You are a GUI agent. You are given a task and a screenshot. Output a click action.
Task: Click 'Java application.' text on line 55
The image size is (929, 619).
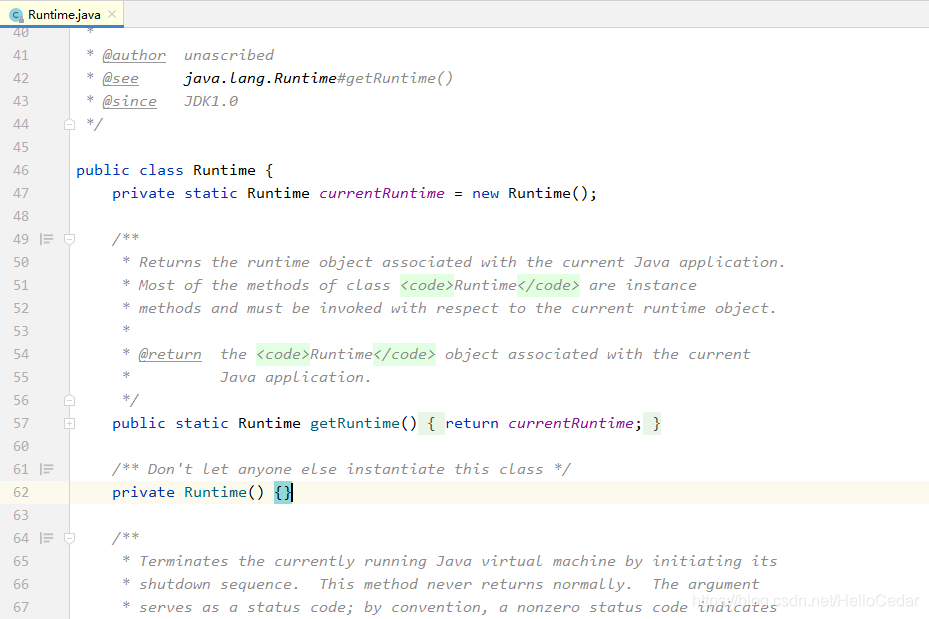tap(295, 377)
